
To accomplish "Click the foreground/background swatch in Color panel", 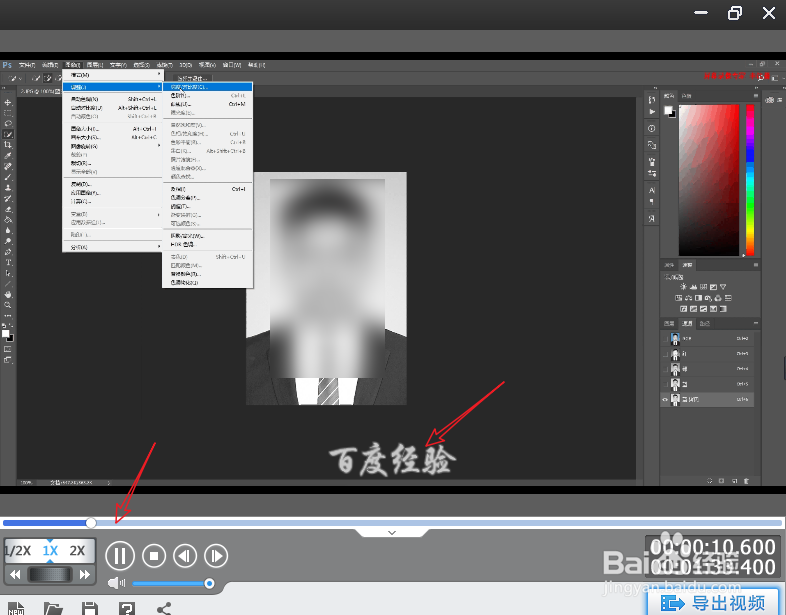I will coord(670,112).
